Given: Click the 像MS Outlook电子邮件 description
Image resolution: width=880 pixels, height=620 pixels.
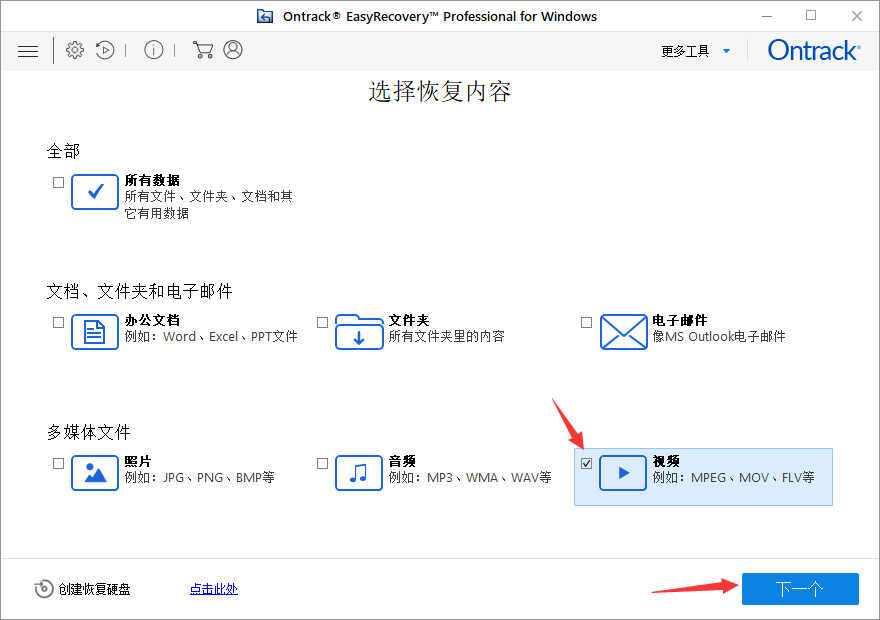Looking at the screenshot, I should [x=719, y=337].
